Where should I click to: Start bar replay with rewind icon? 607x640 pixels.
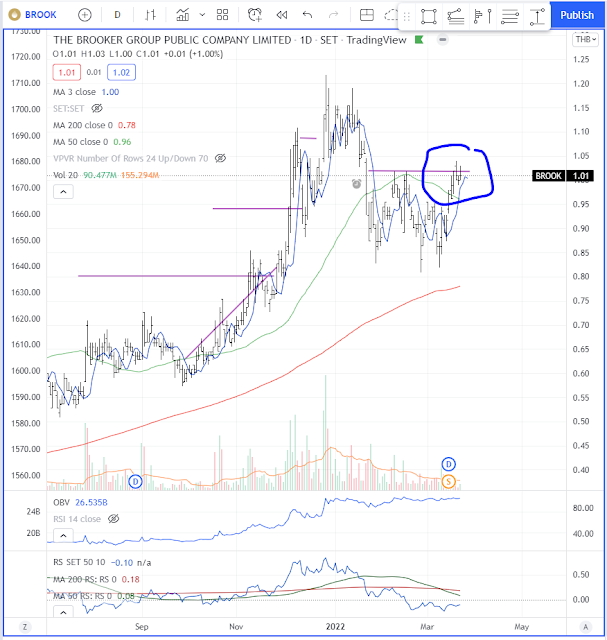tap(282, 15)
